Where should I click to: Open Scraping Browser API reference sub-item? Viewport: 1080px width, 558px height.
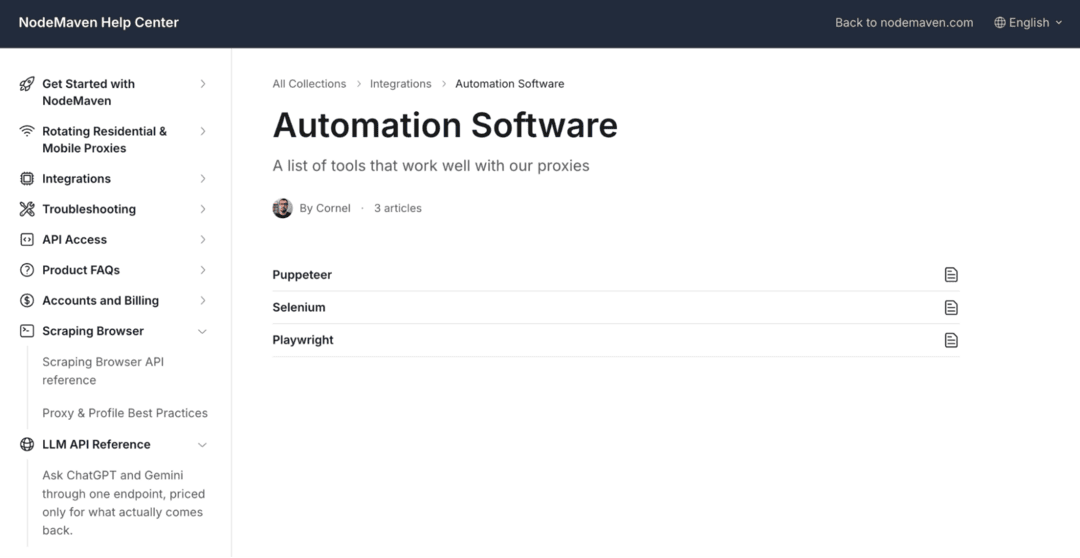pos(103,371)
